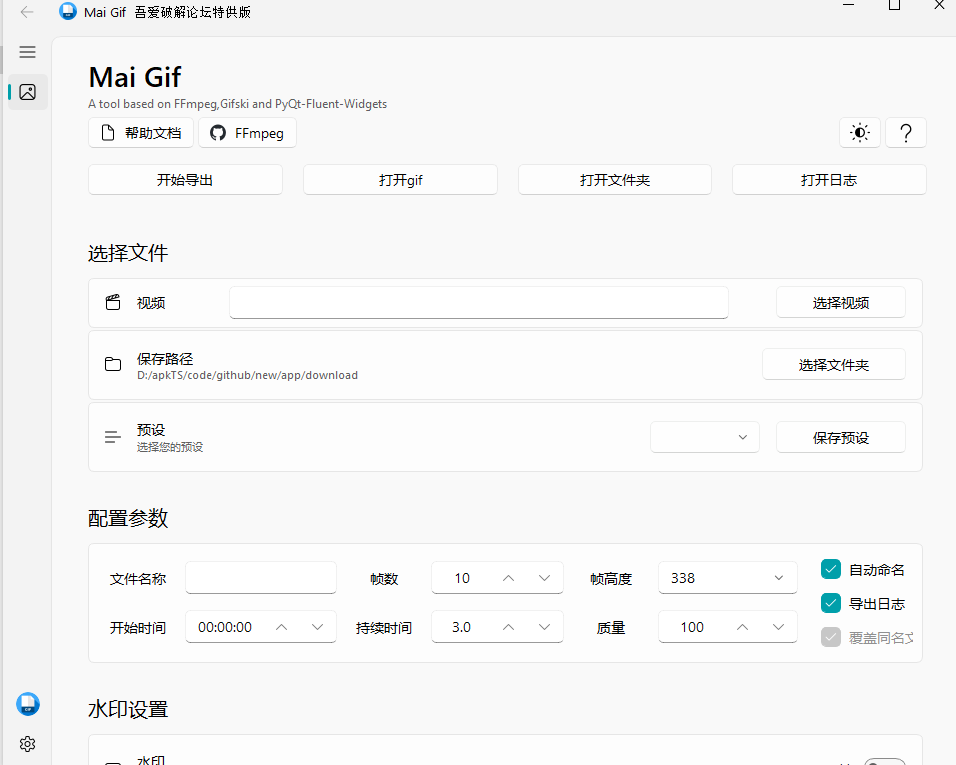Toggle the light/dark theme sun icon
The height and width of the screenshot is (765, 956).
859,133
